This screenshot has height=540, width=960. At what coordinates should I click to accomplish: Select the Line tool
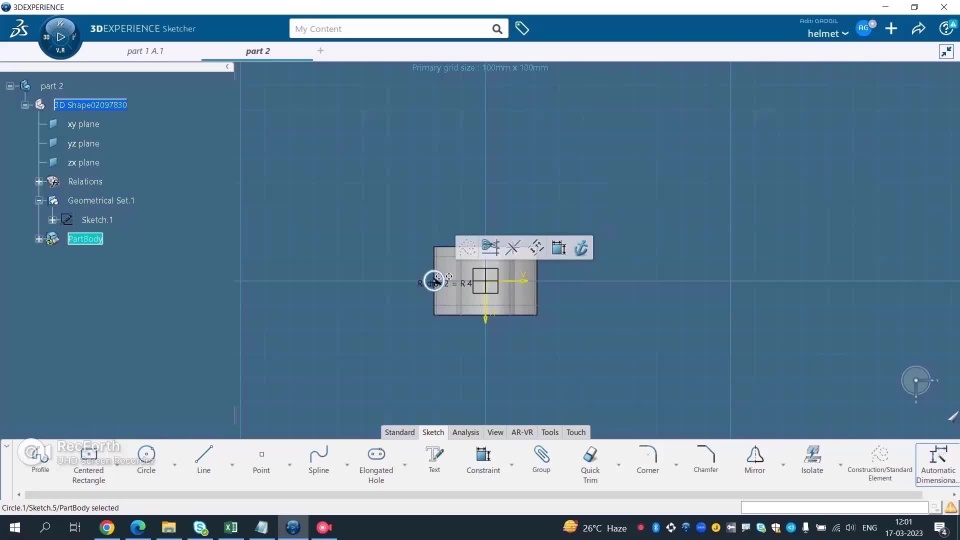pyautogui.click(x=204, y=460)
